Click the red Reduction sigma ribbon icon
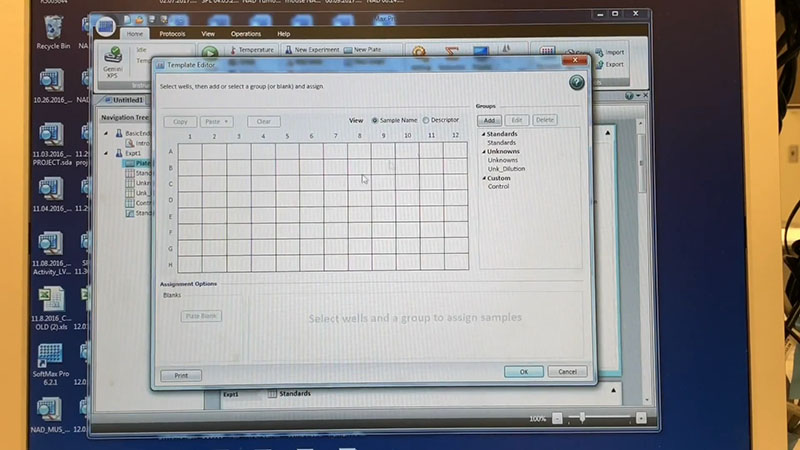800x450 pixels. click(452, 52)
